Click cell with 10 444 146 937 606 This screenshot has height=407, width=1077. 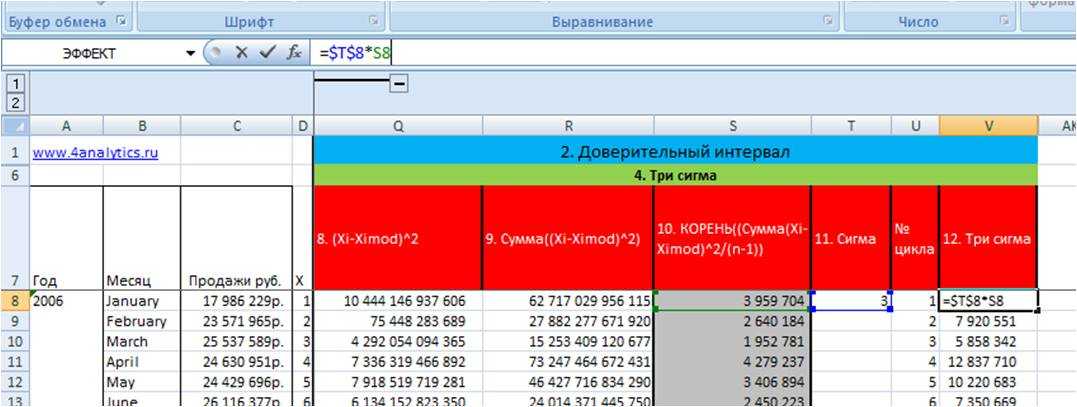(x=398, y=301)
